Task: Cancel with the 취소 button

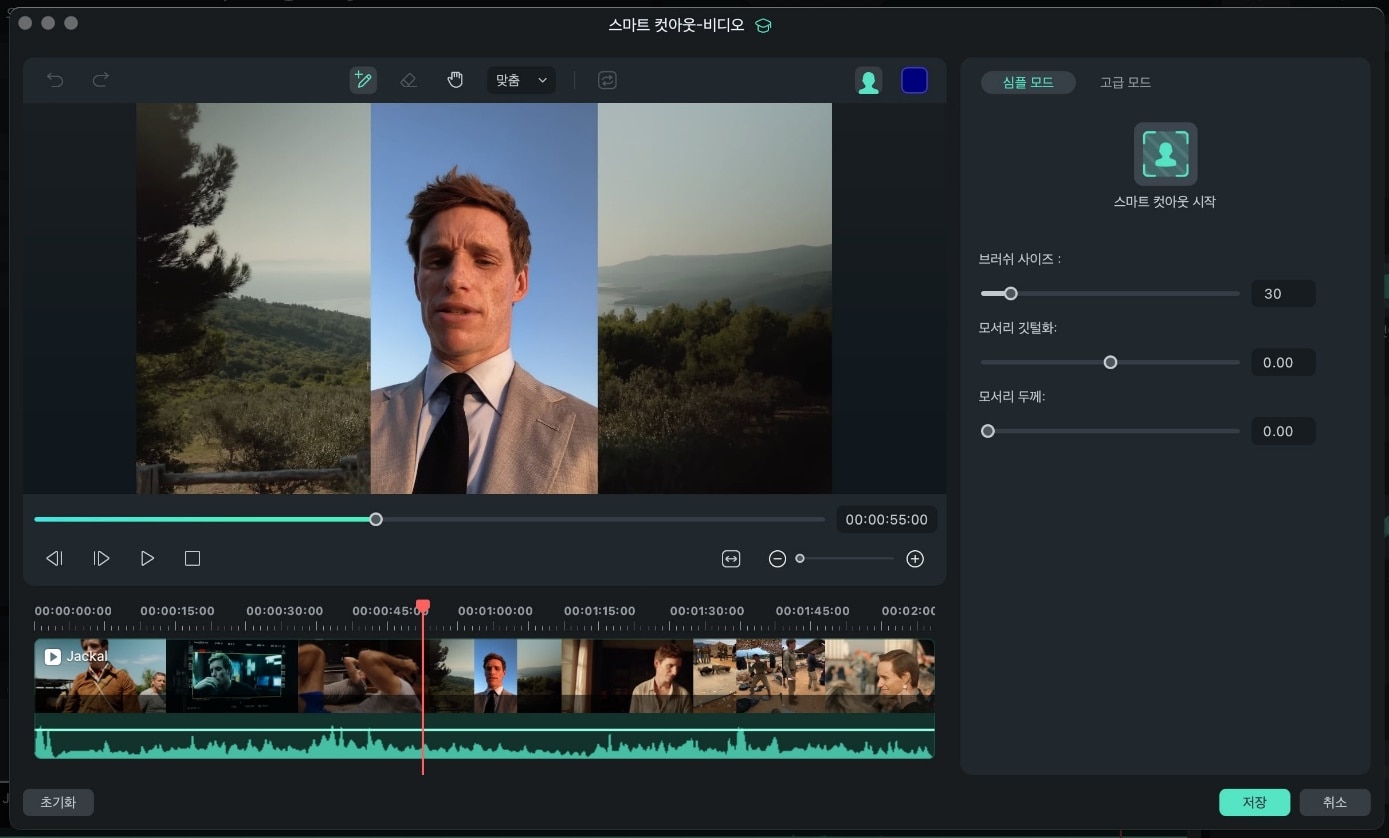Action: tap(1335, 802)
